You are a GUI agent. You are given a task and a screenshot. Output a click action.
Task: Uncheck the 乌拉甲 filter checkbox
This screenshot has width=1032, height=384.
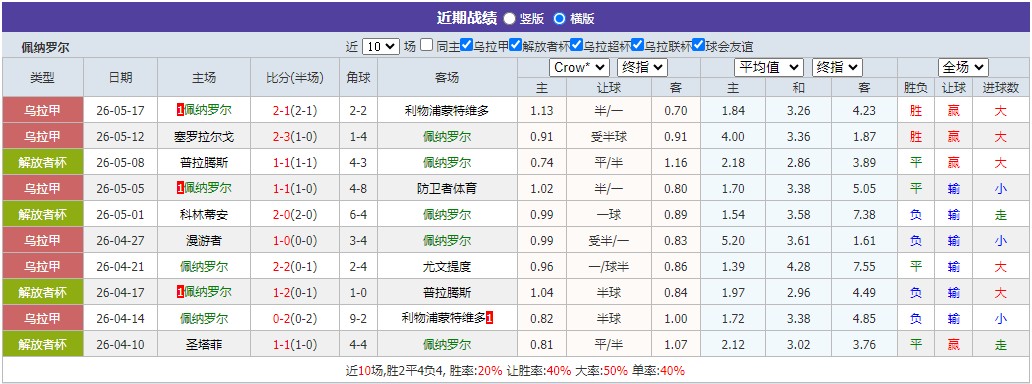click(x=467, y=45)
